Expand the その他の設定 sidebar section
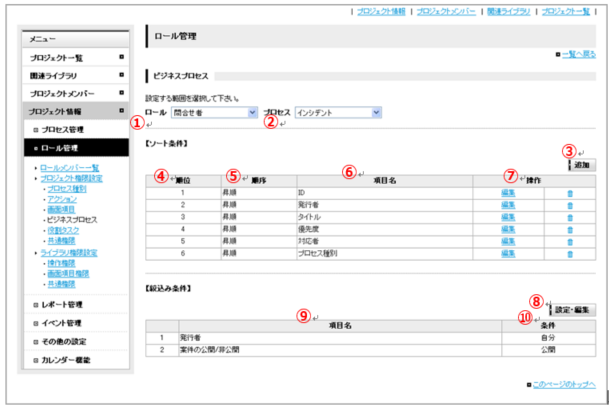Image resolution: width=609 pixels, height=411 pixels. click(x=76, y=342)
